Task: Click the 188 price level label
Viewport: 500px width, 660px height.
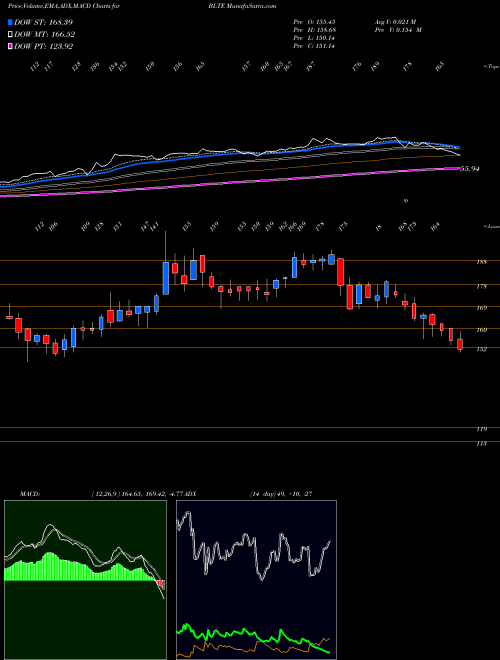Action: [x=482, y=262]
